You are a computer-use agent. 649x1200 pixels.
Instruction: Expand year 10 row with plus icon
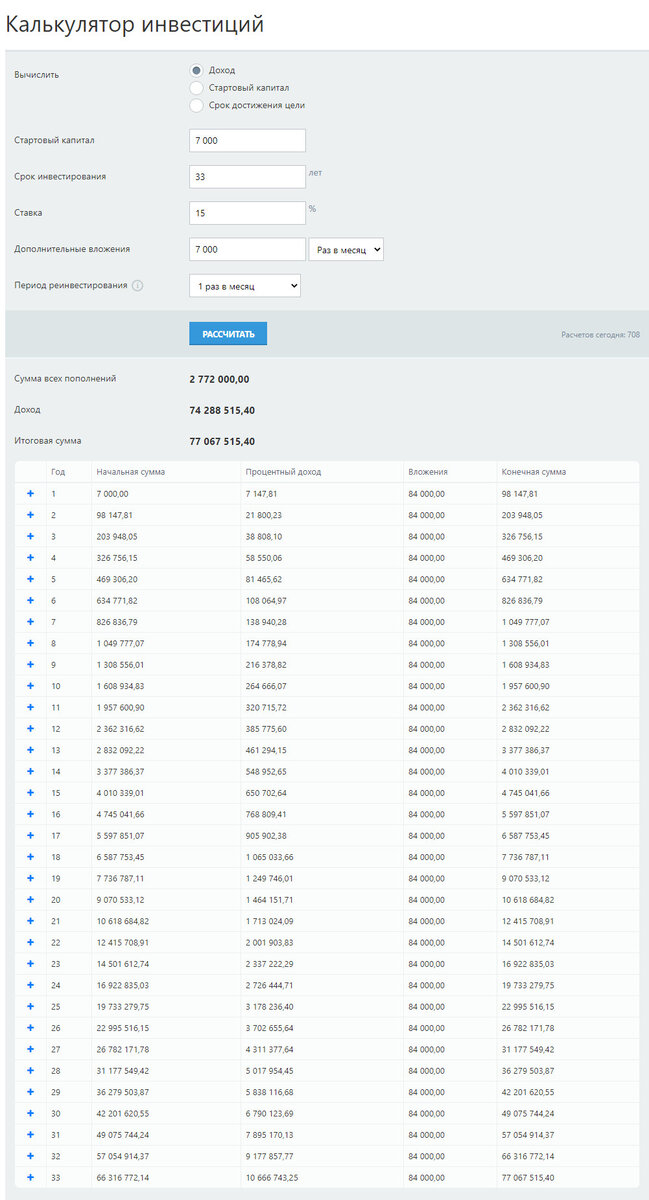point(30,686)
